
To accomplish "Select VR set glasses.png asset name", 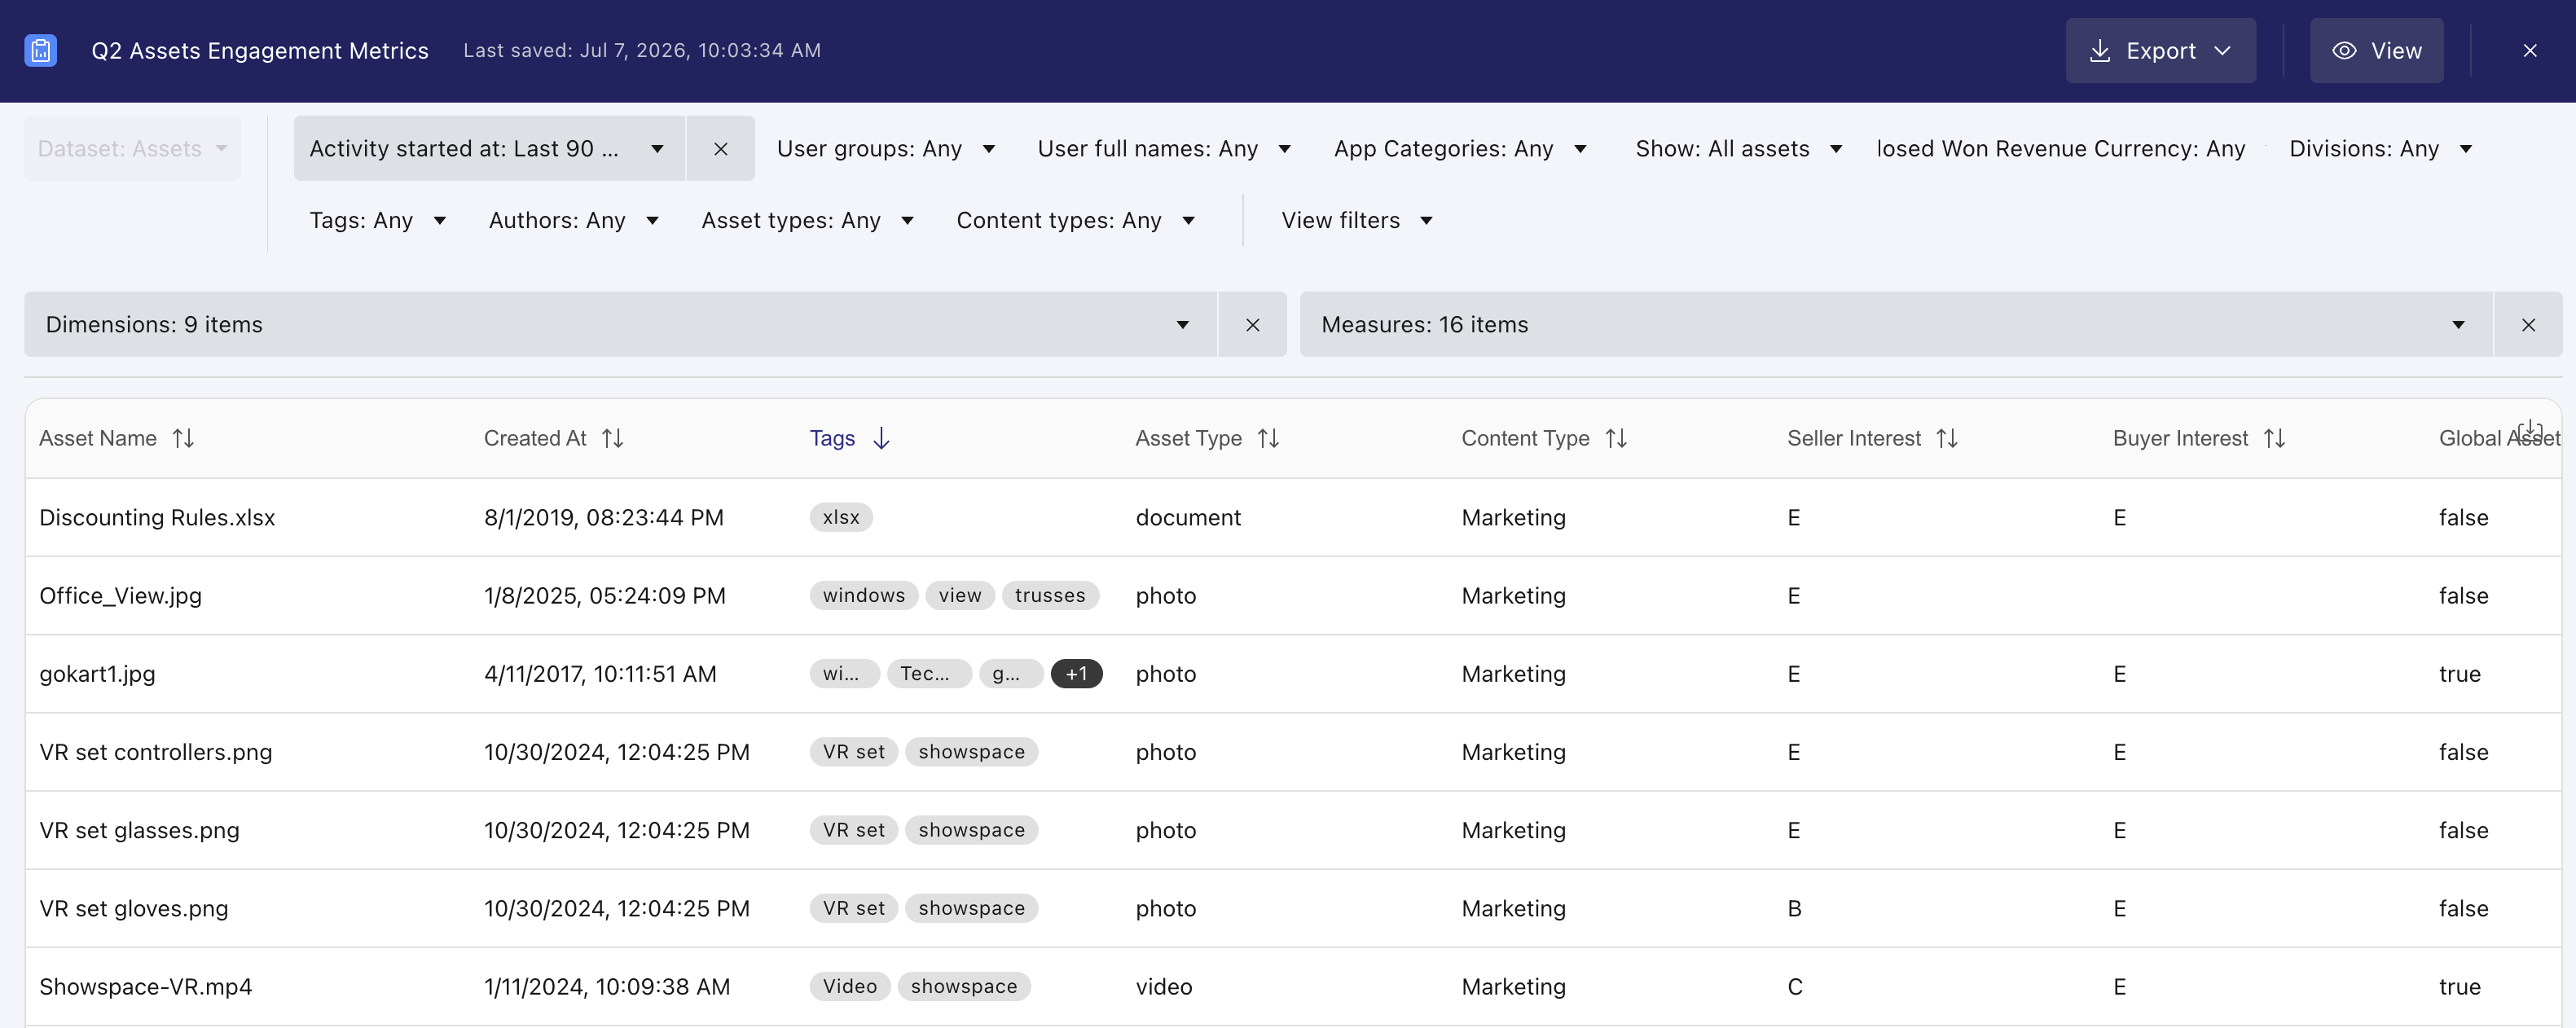I will 139,830.
